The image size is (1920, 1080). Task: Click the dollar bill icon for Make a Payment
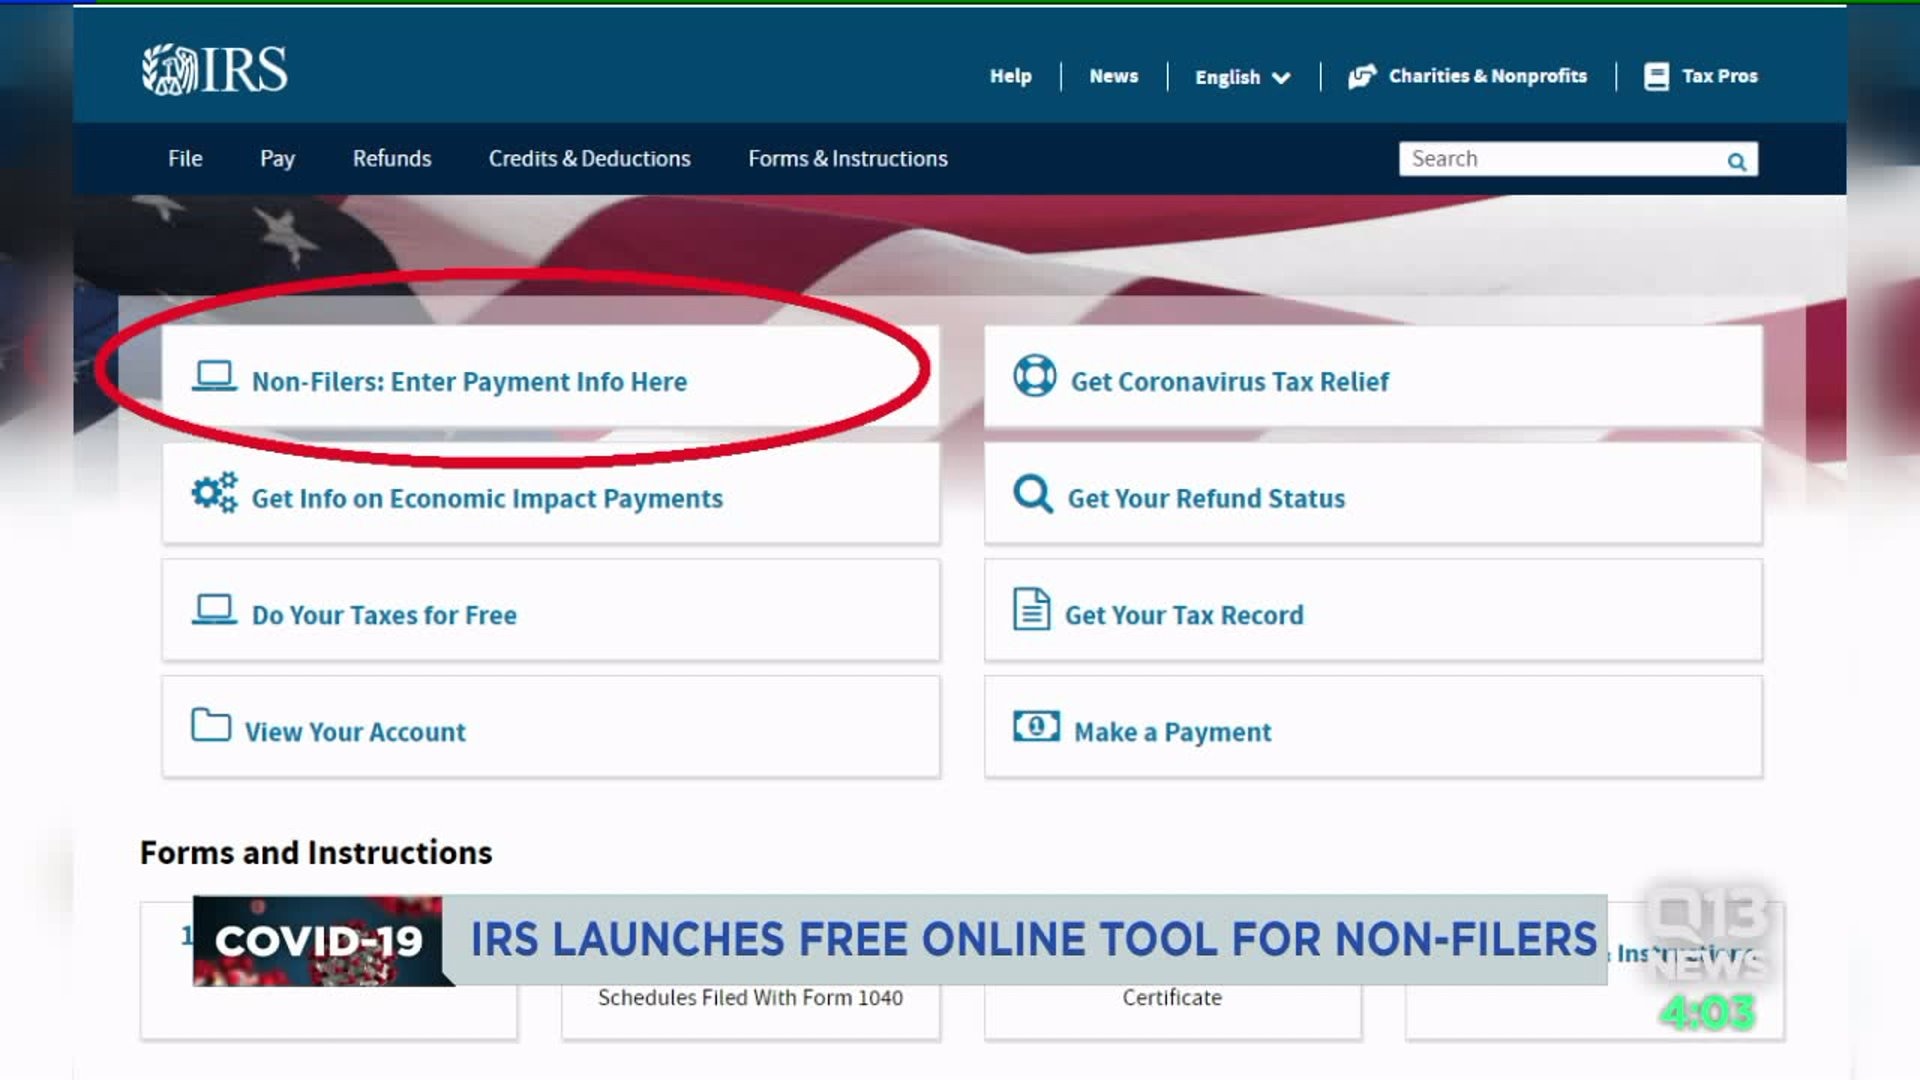[x=1036, y=726]
